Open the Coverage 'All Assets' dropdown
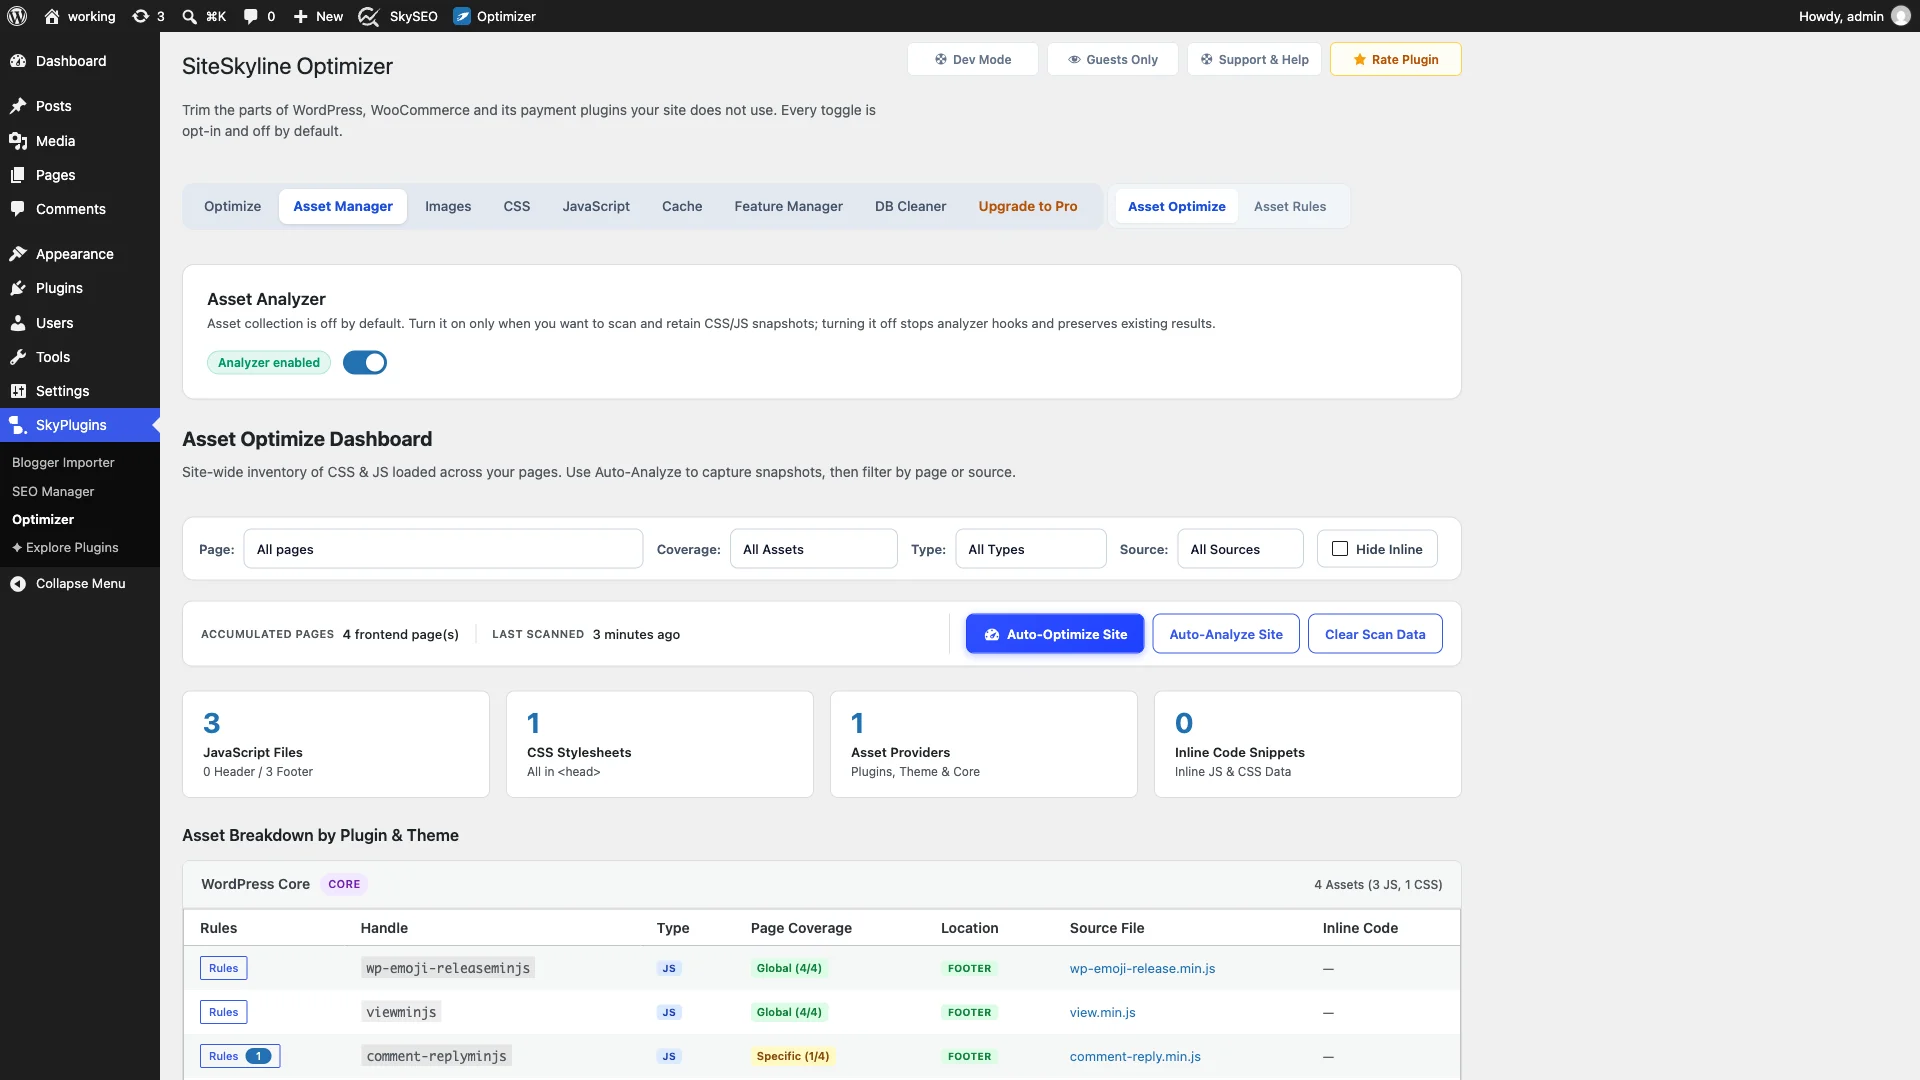The image size is (1920, 1080). [814, 549]
